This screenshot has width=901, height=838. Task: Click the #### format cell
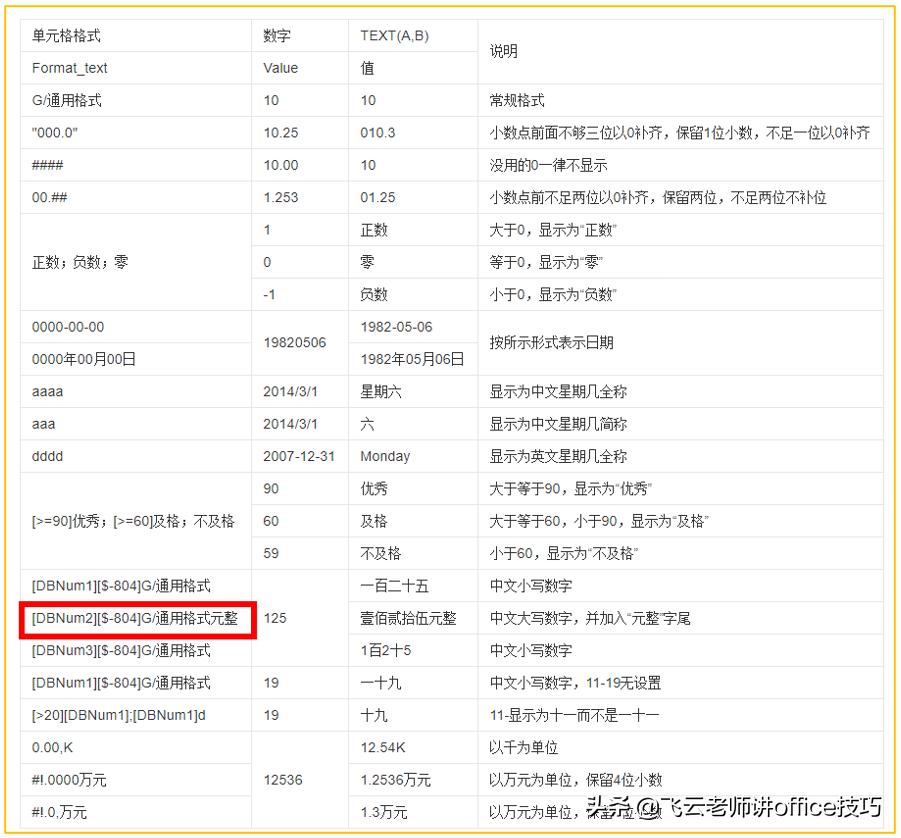(46, 165)
